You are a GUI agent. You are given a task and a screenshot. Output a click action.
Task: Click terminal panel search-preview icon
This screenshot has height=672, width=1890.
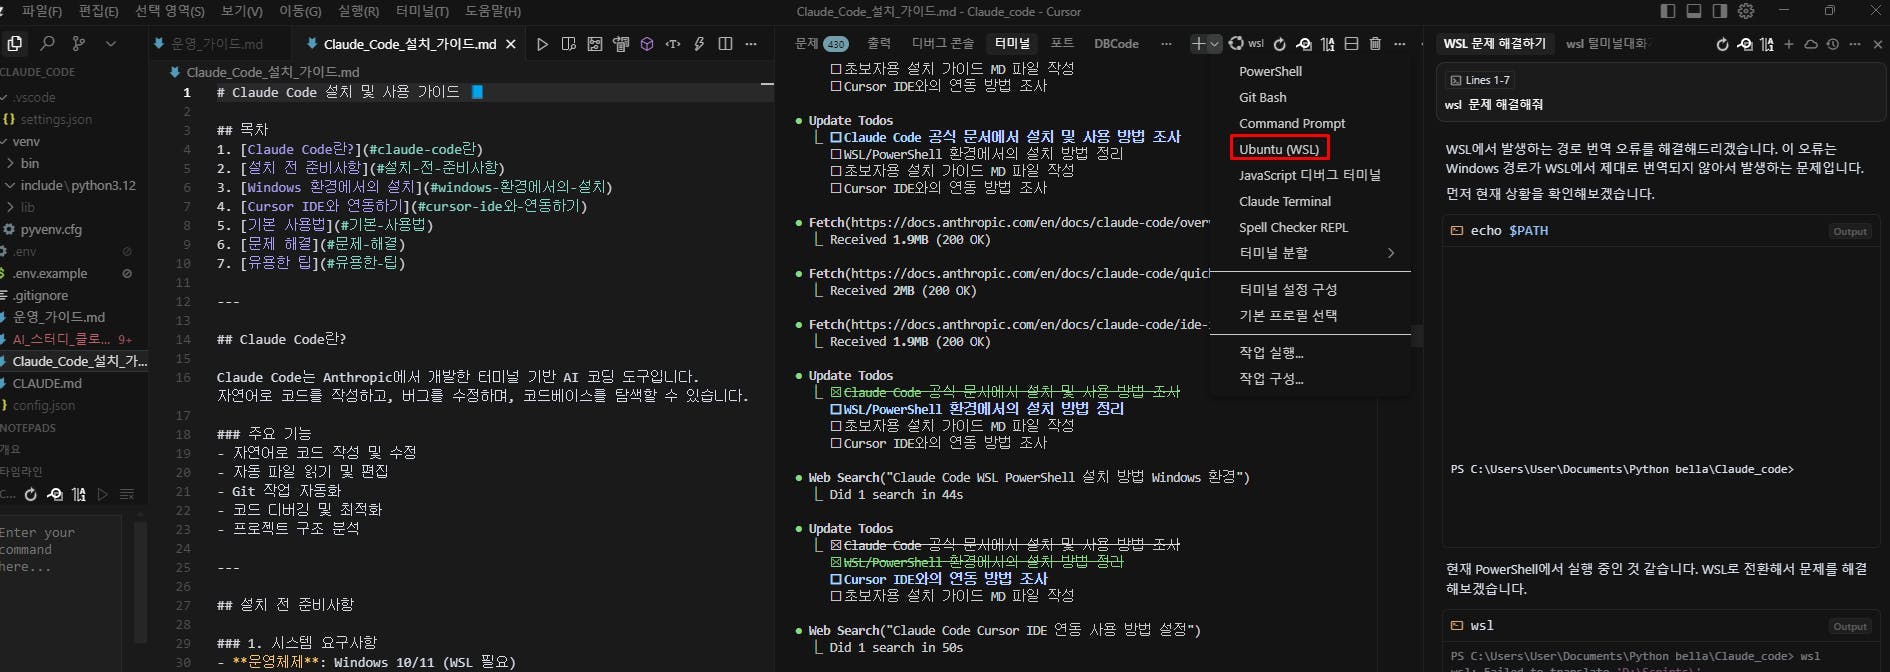[x=1304, y=44]
